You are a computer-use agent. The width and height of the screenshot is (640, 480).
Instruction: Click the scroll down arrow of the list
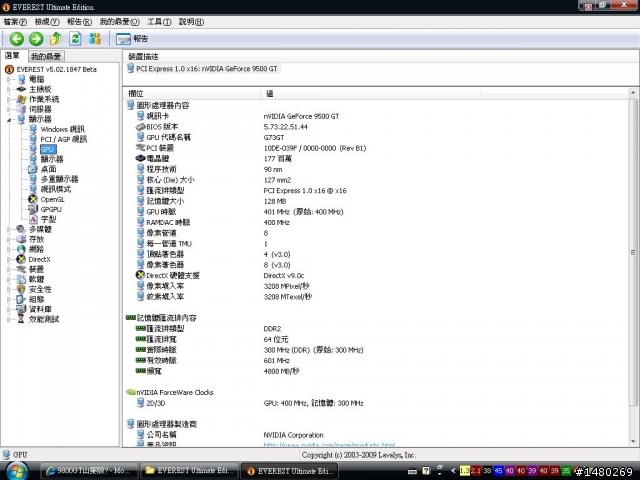(x=633, y=442)
